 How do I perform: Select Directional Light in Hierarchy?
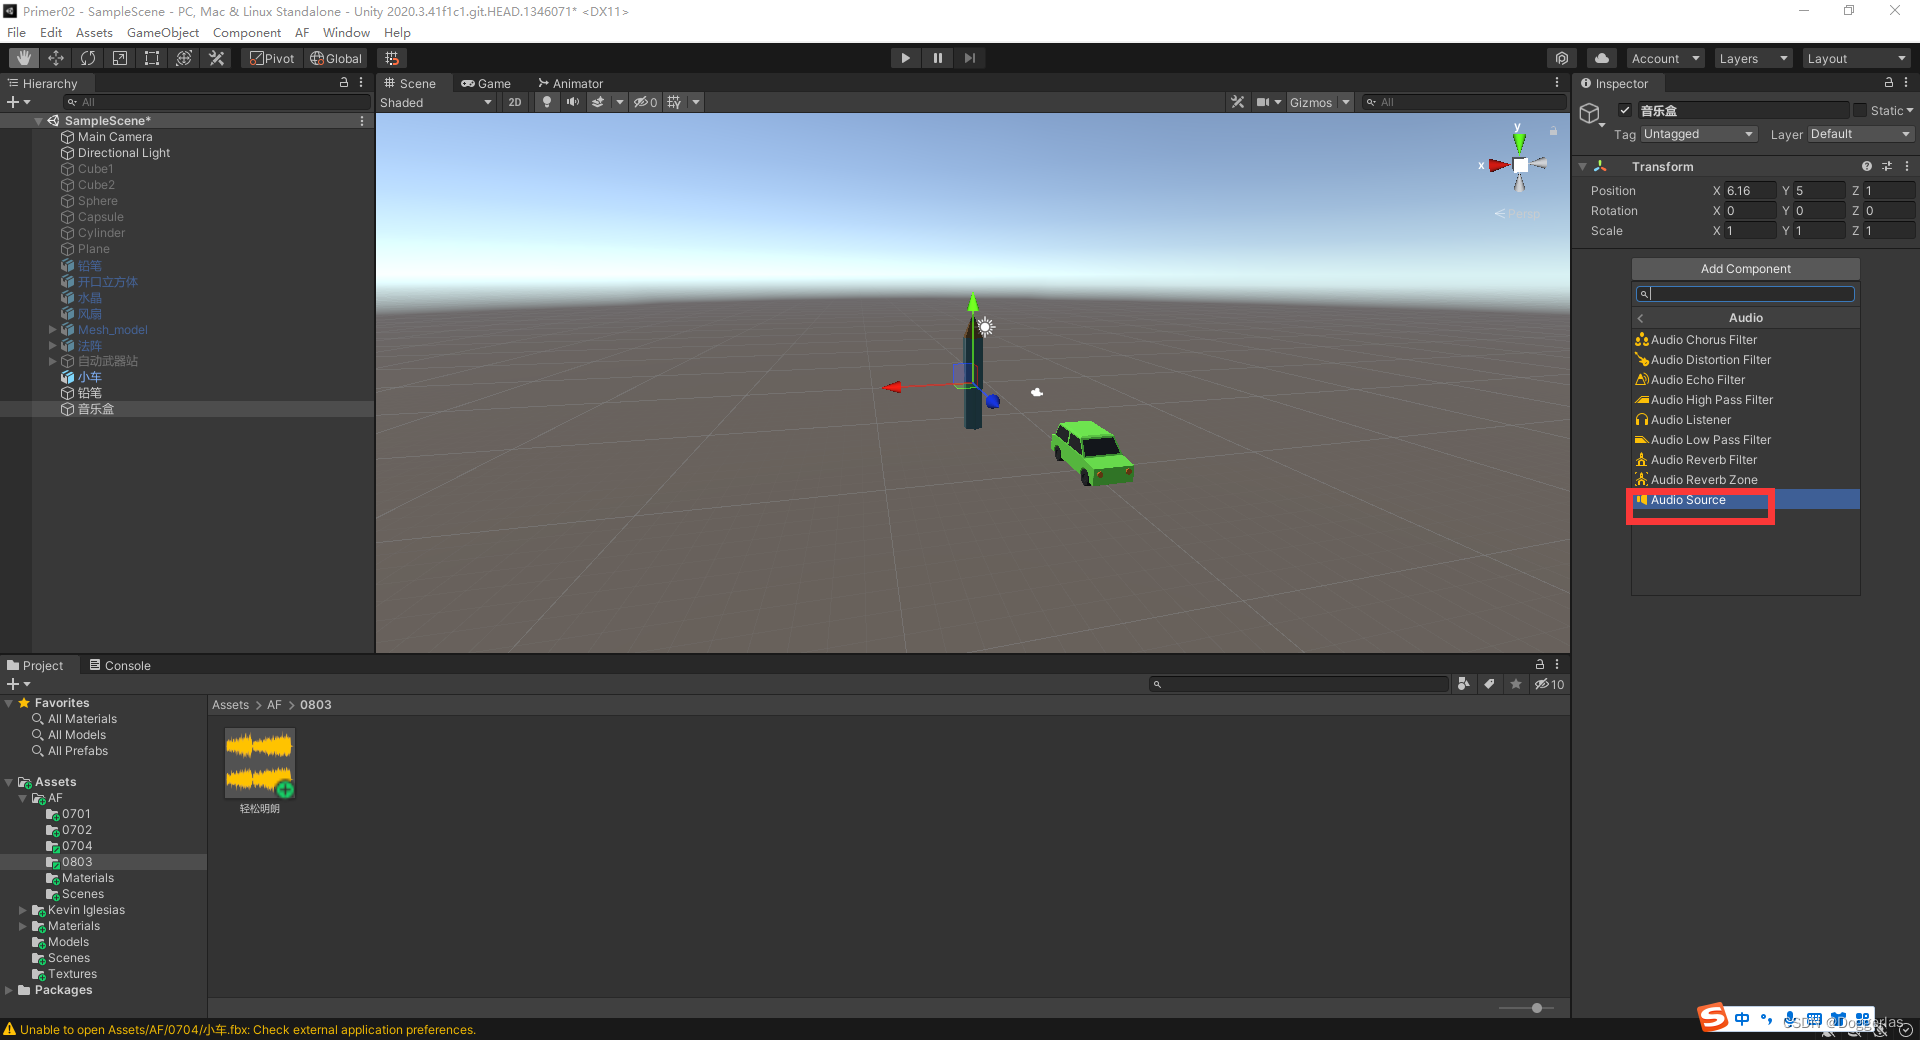124,153
